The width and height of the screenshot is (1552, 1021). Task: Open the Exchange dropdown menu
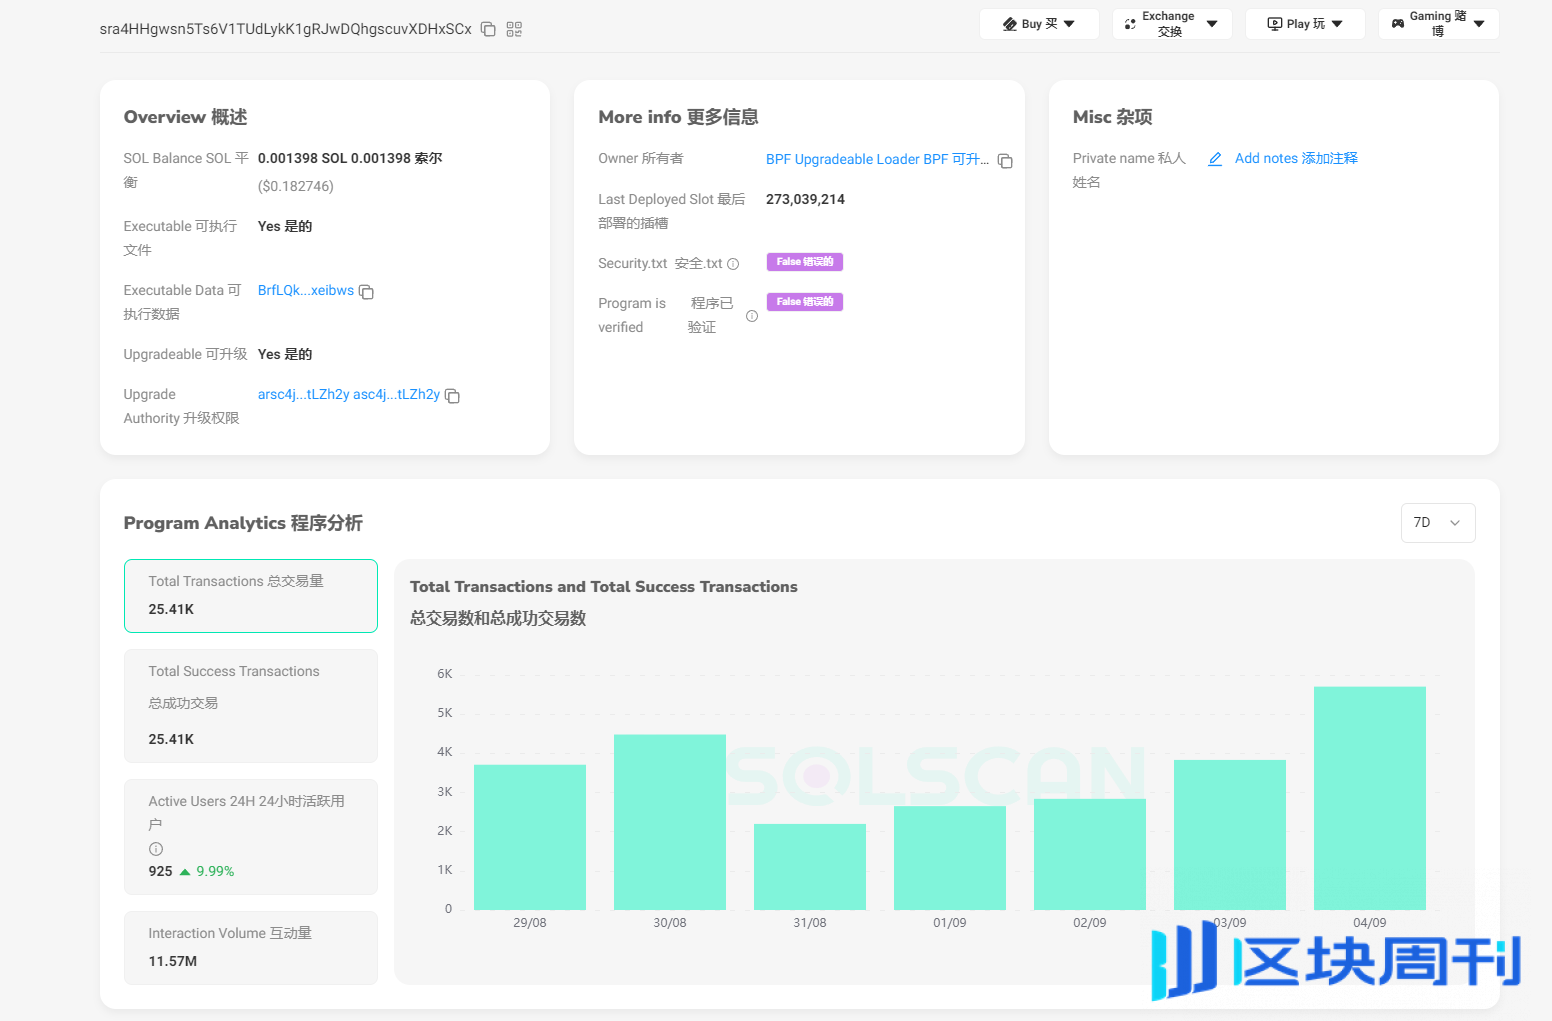coord(1172,24)
